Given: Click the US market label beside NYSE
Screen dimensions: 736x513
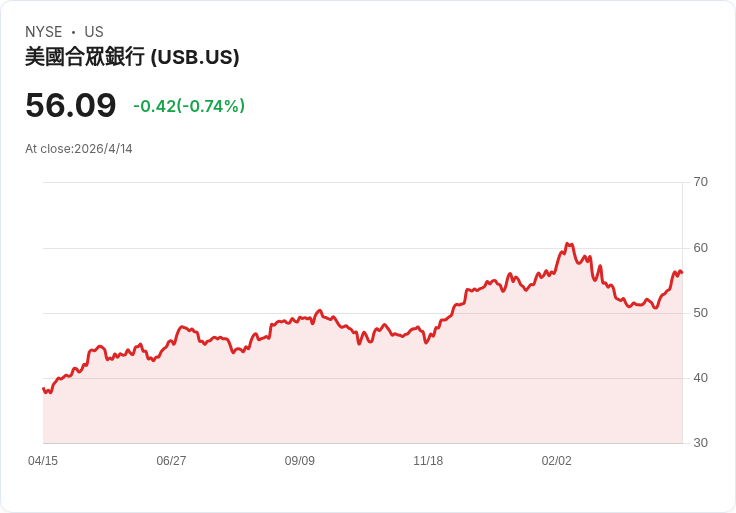Looking at the screenshot, I should [94, 32].
